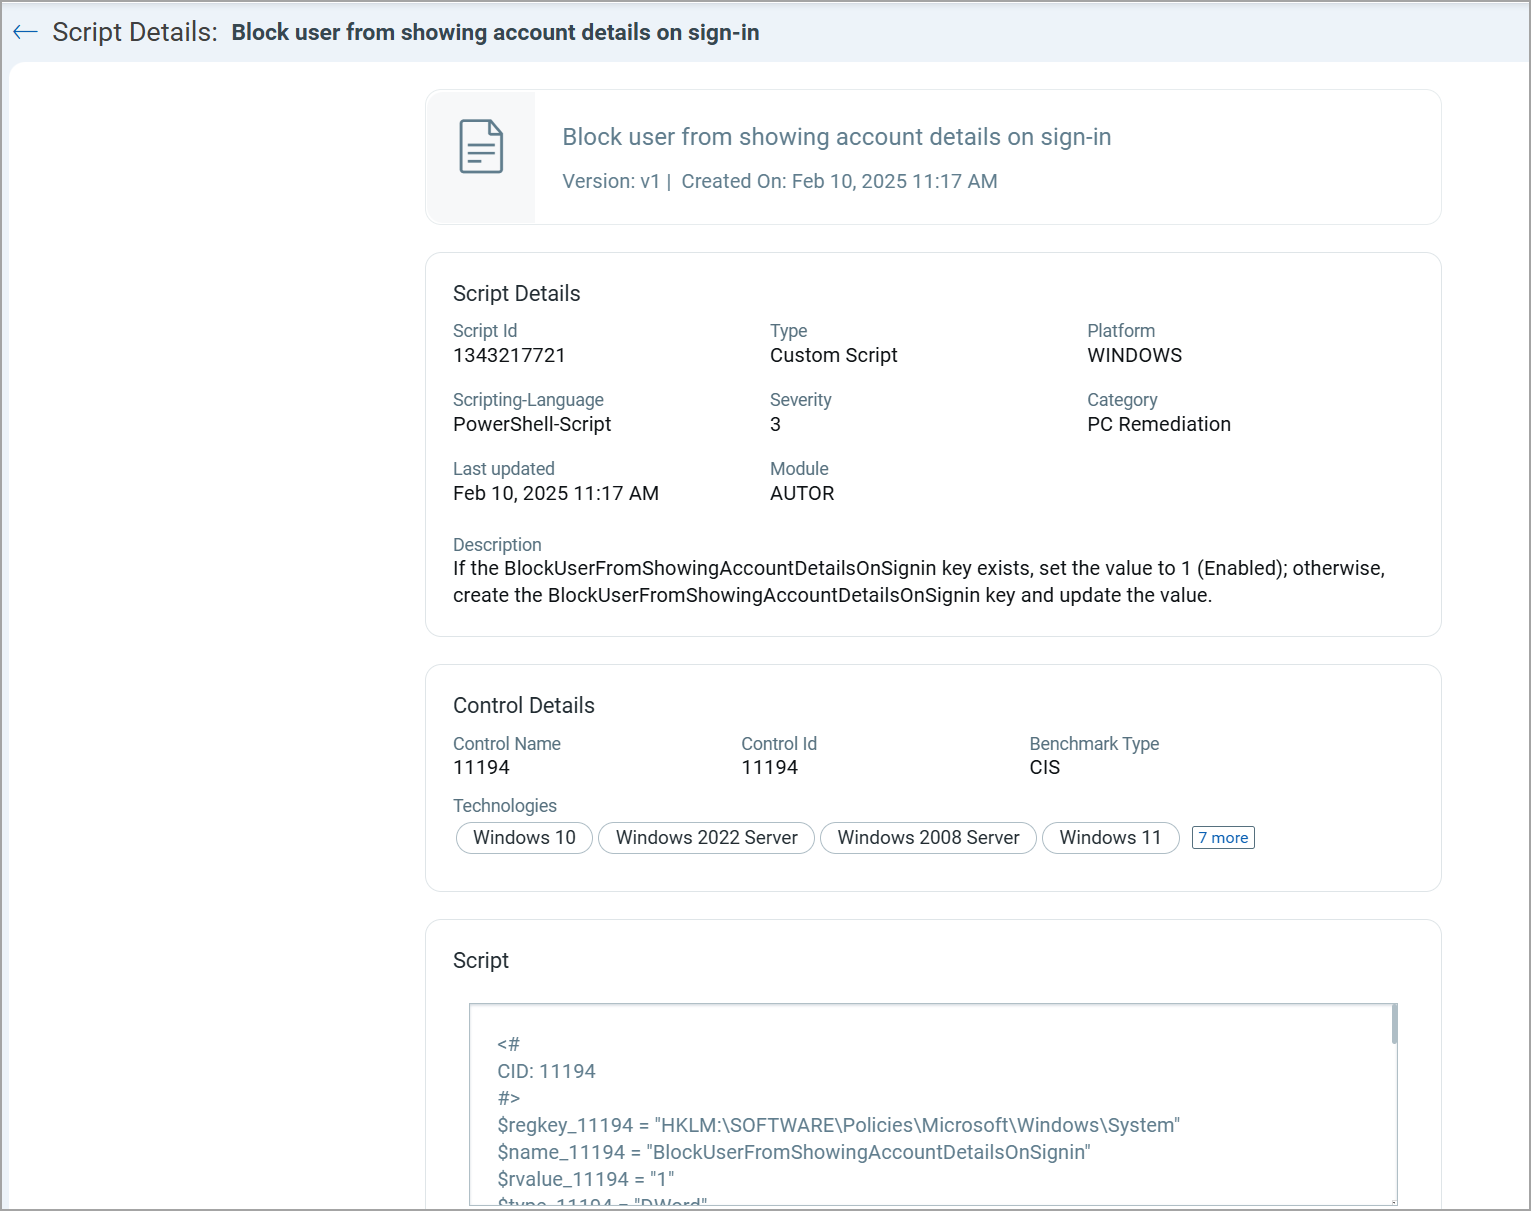Click the Windows 10 technology tag
The height and width of the screenshot is (1211, 1531).
coord(523,837)
